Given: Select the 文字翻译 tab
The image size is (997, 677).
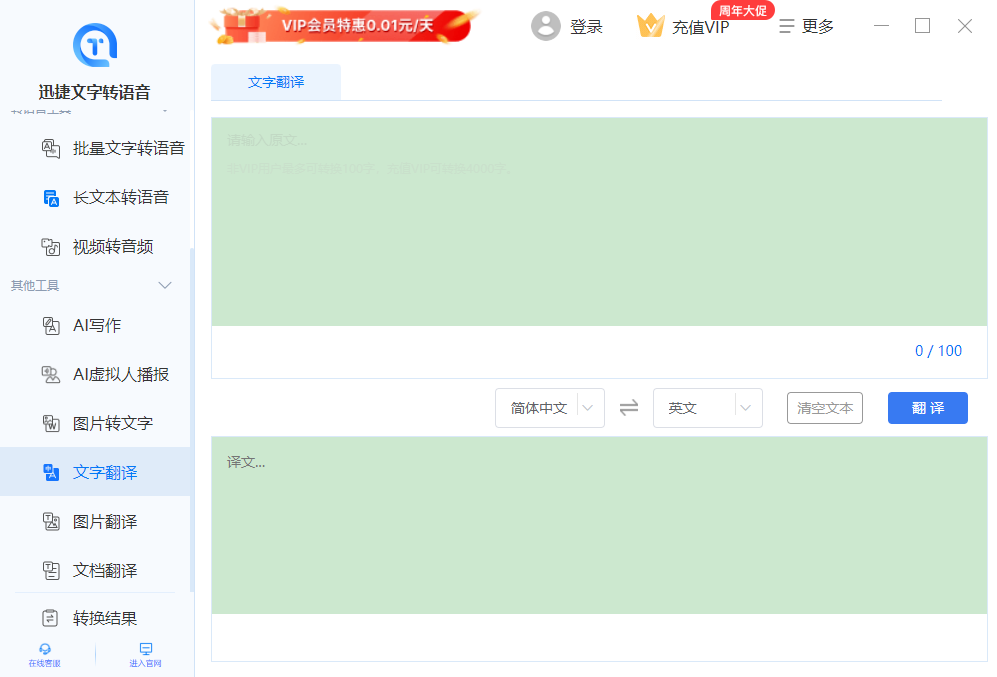Looking at the screenshot, I should pos(275,83).
